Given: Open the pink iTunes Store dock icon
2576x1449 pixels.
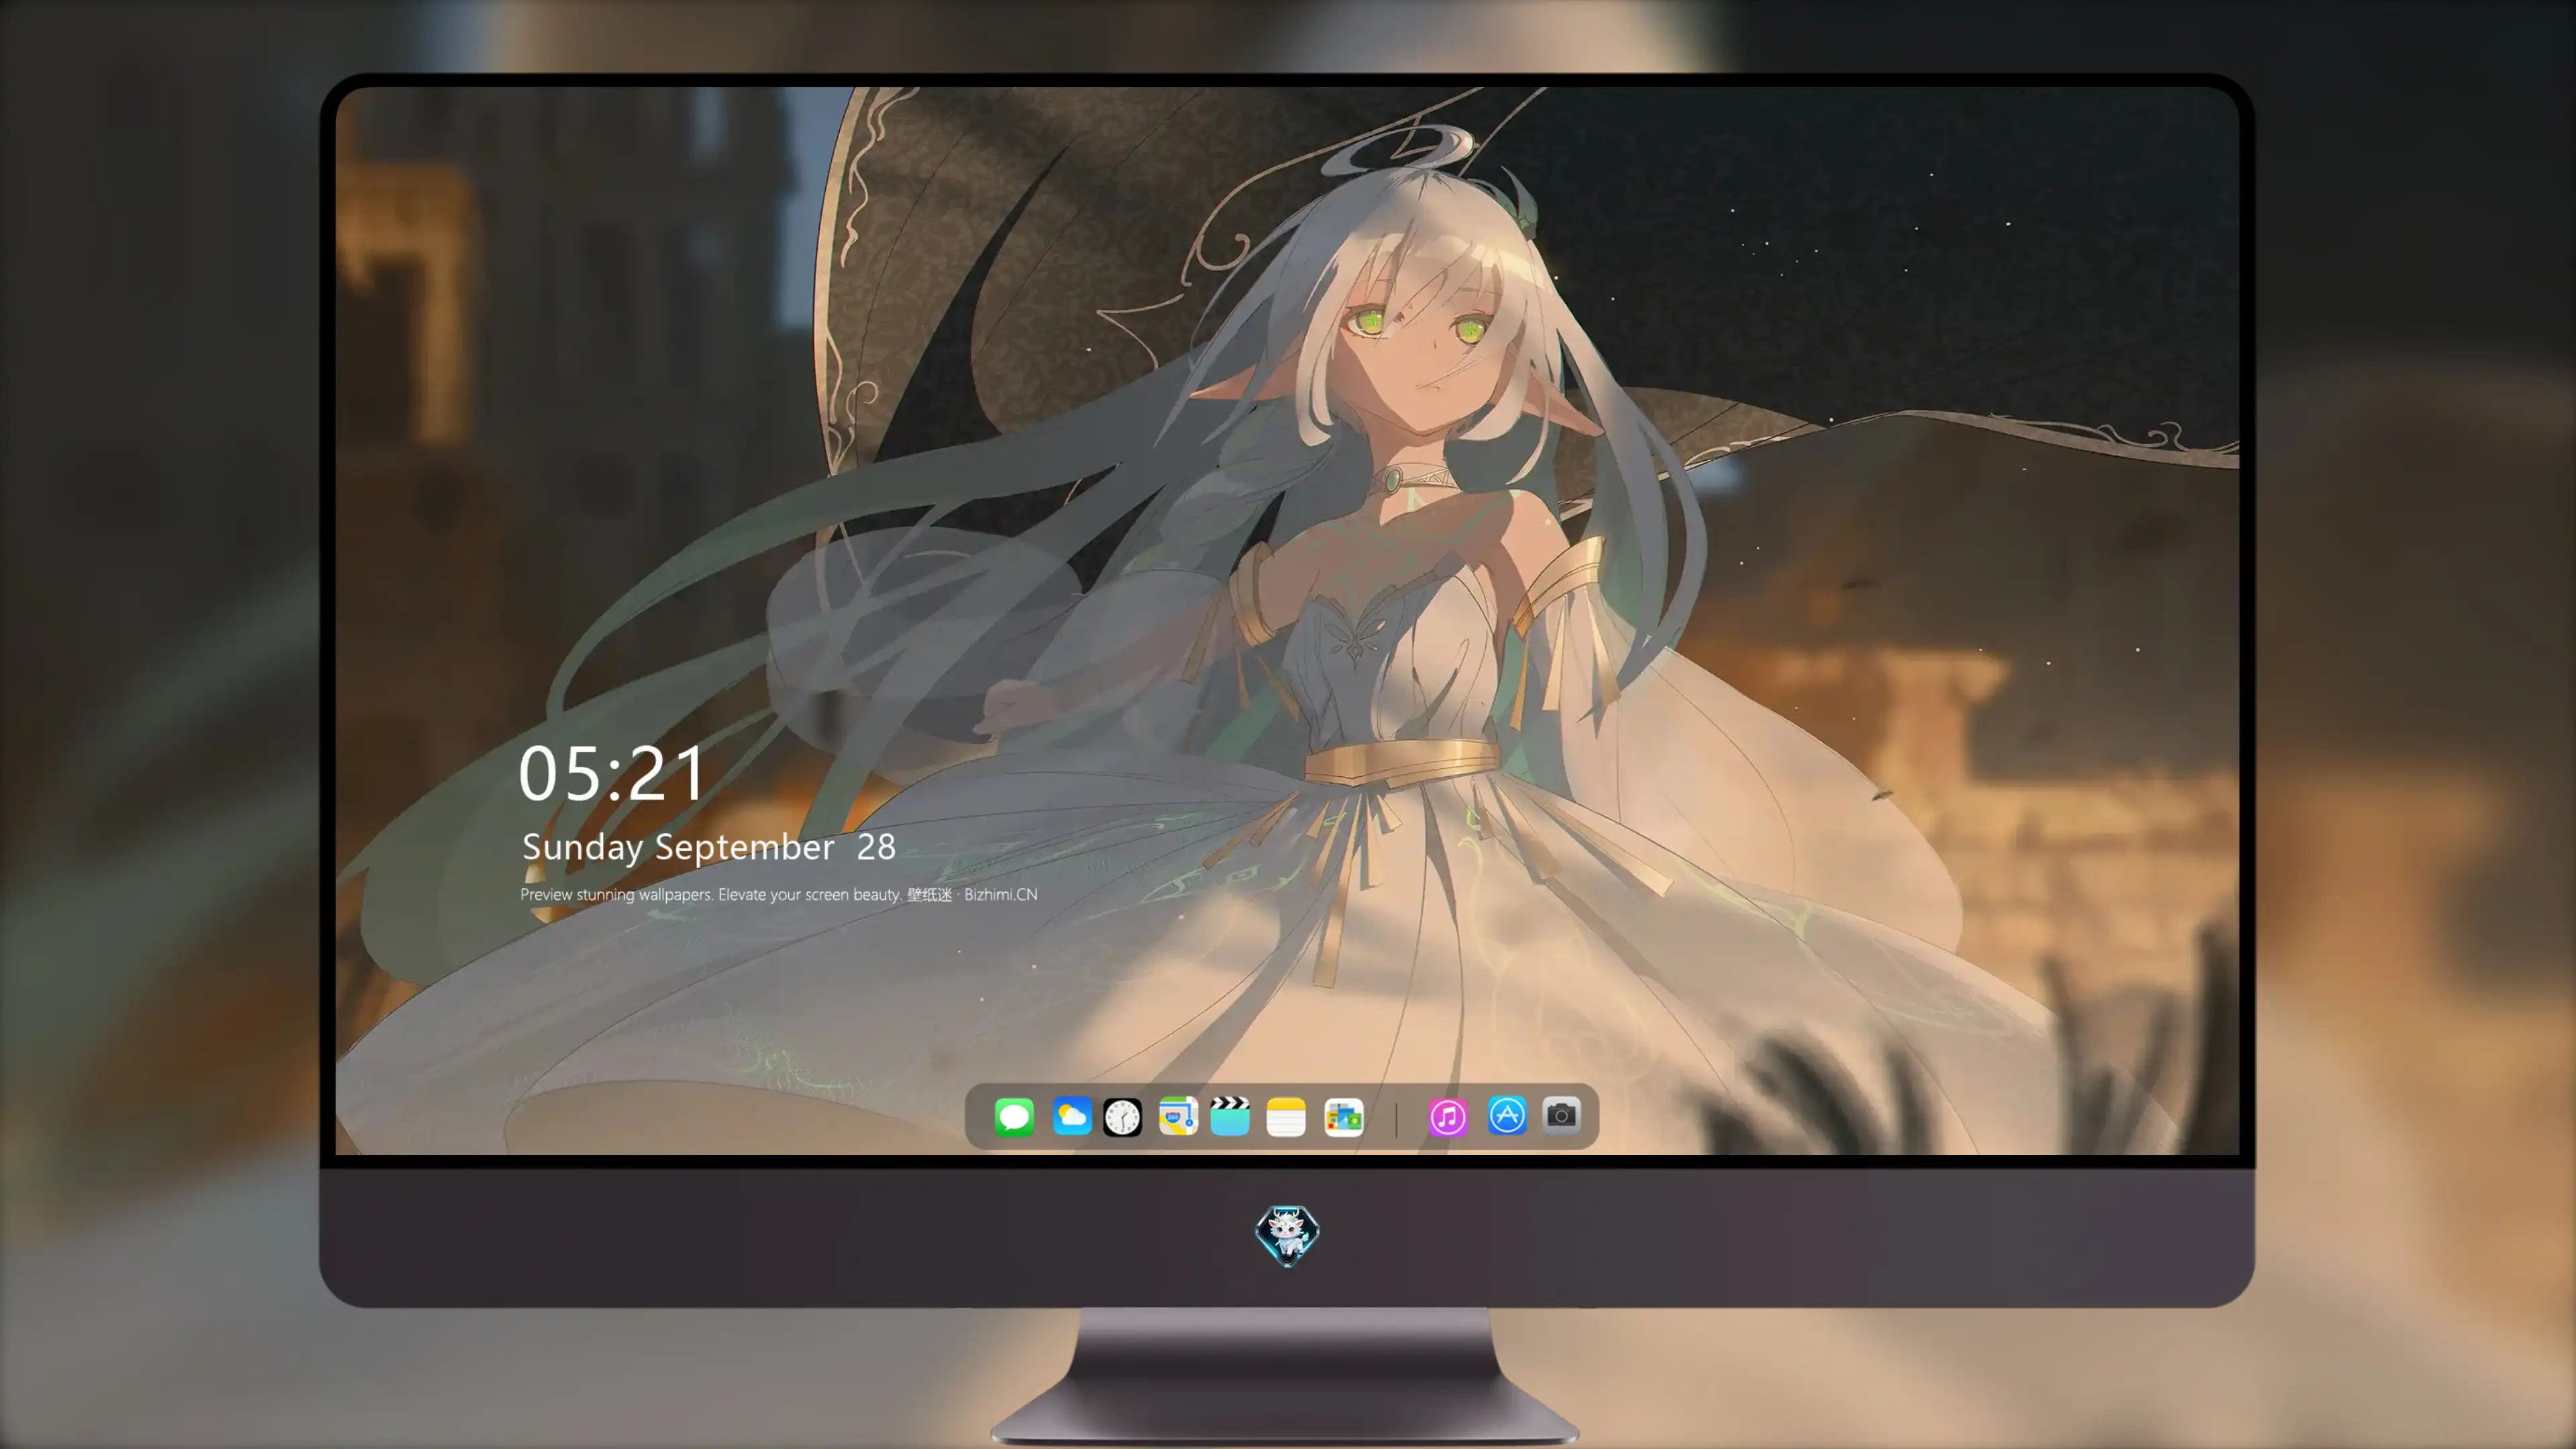Looking at the screenshot, I should point(1448,1116).
